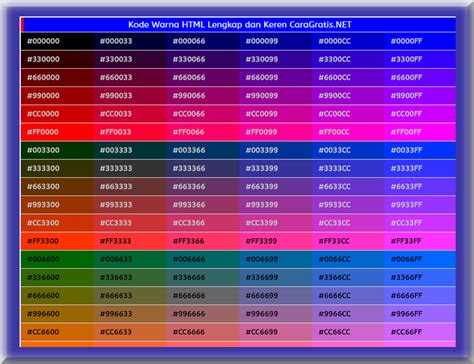Click the title 'Kode Warna HTML Lengkap dan Keren CaraGratis.NET'
Viewport: 474px width, 364px height.
pyautogui.click(x=240, y=25)
